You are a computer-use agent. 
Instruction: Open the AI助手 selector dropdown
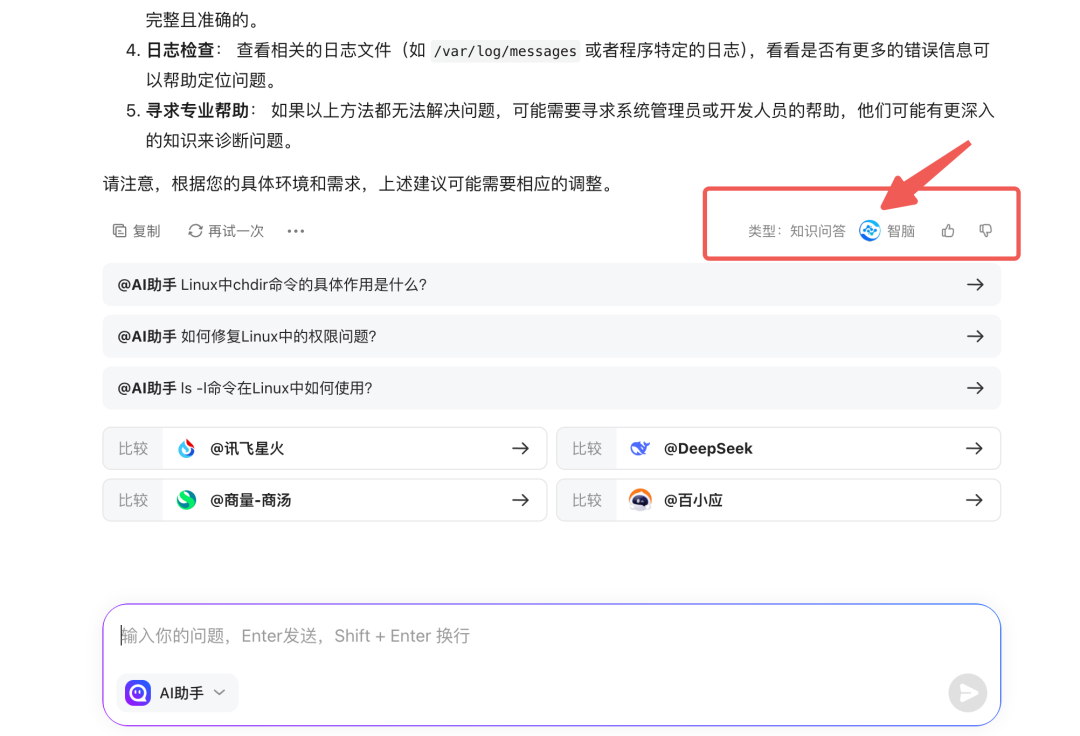[220, 692]
